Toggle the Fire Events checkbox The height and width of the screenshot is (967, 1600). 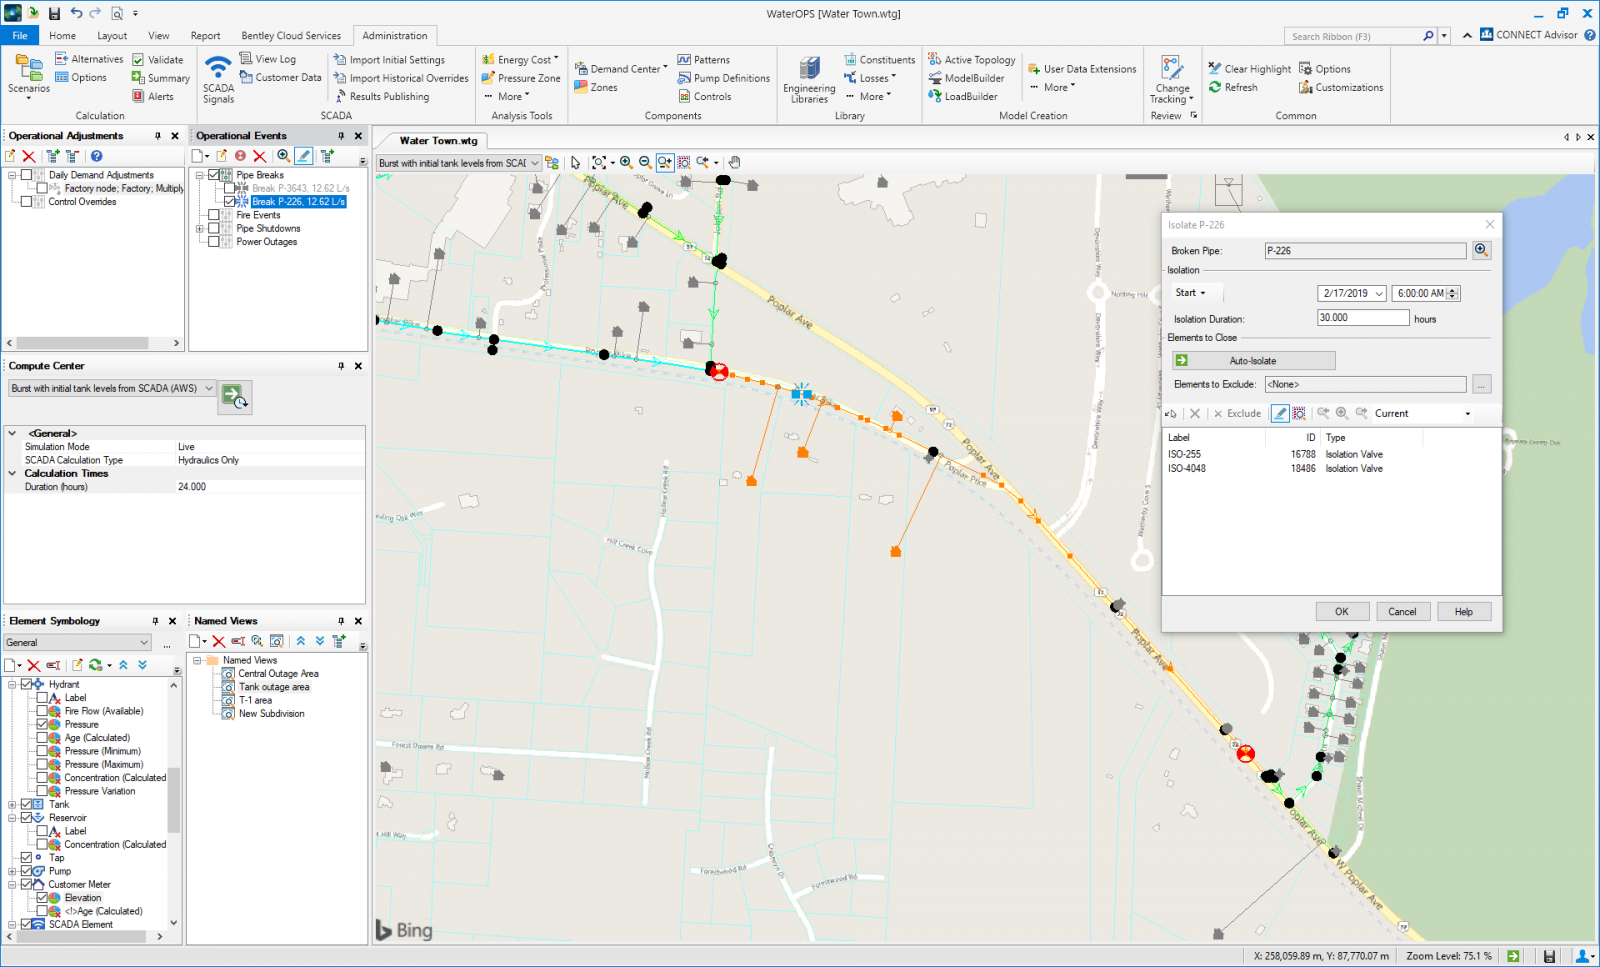coord(214,215)
